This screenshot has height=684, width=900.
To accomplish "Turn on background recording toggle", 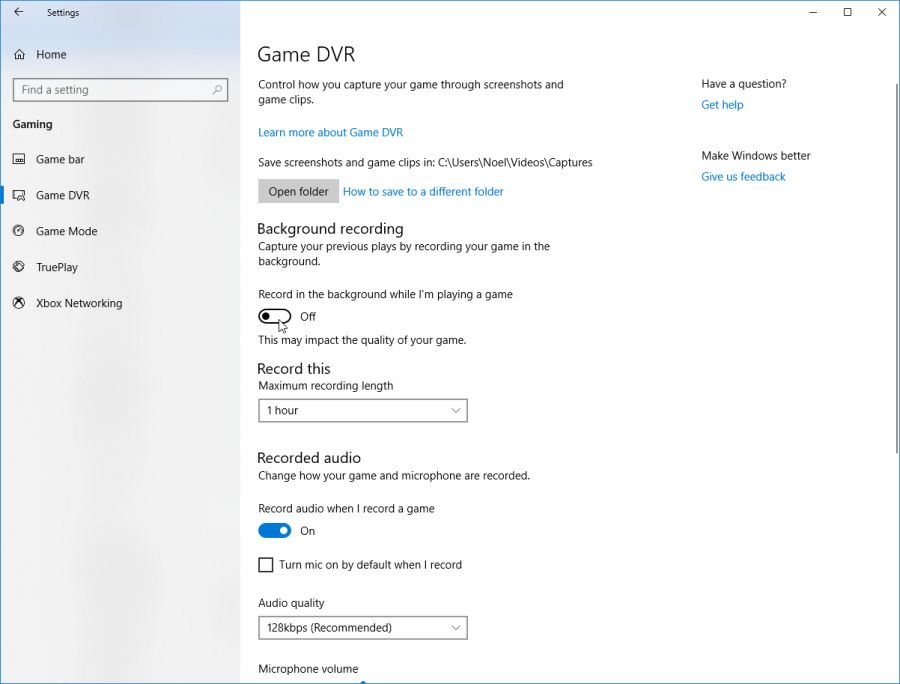I will pos(274,316).
